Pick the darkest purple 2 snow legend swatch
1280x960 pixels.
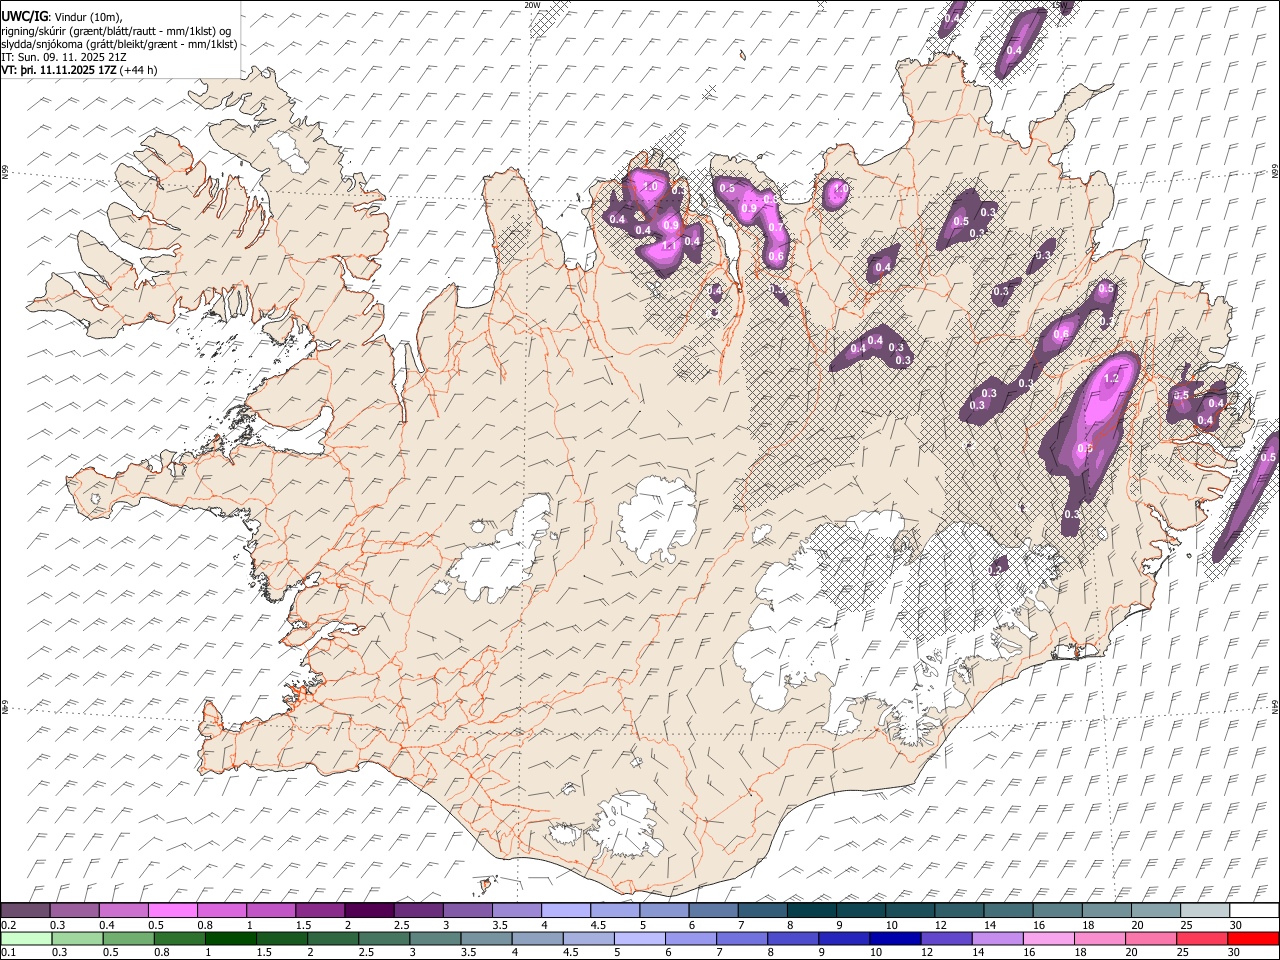tap(369, 910)
